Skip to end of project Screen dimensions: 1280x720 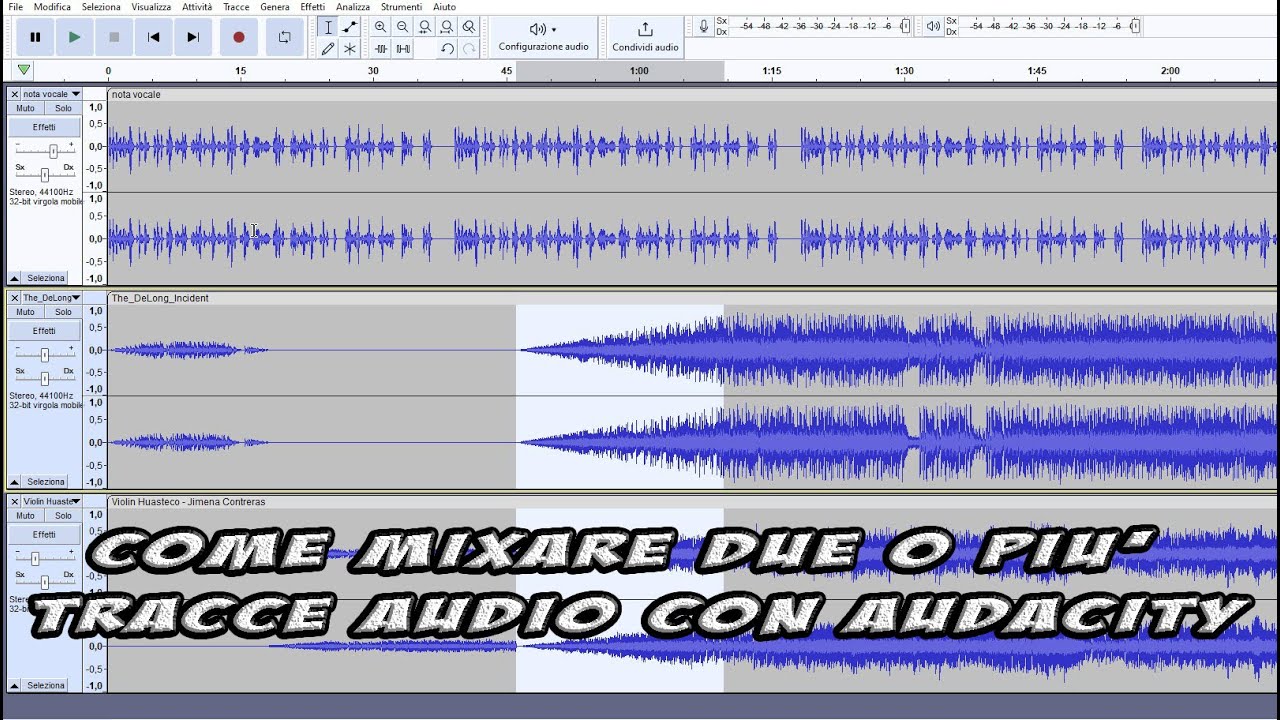(x=193, y=37)
